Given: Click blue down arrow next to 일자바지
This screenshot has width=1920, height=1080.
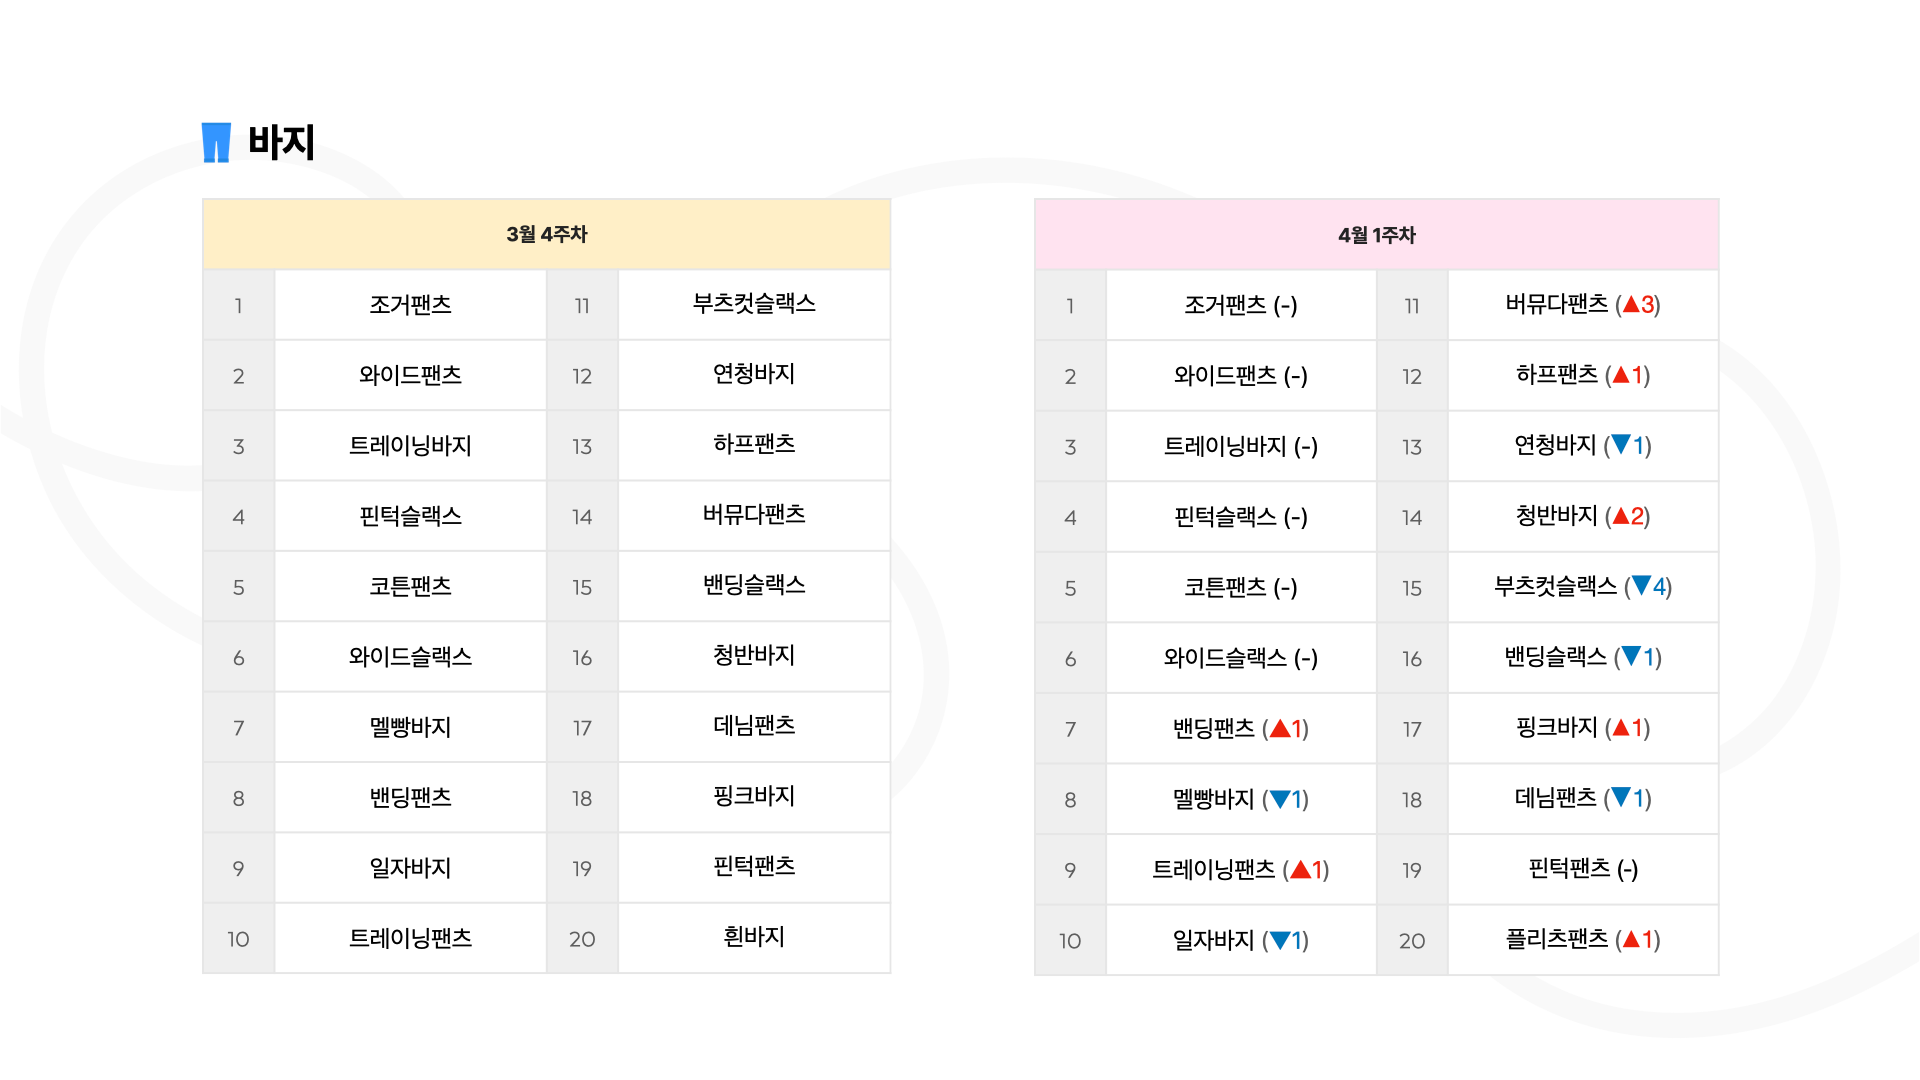Looking at the screenshot, I should (x=1279, y=940).
